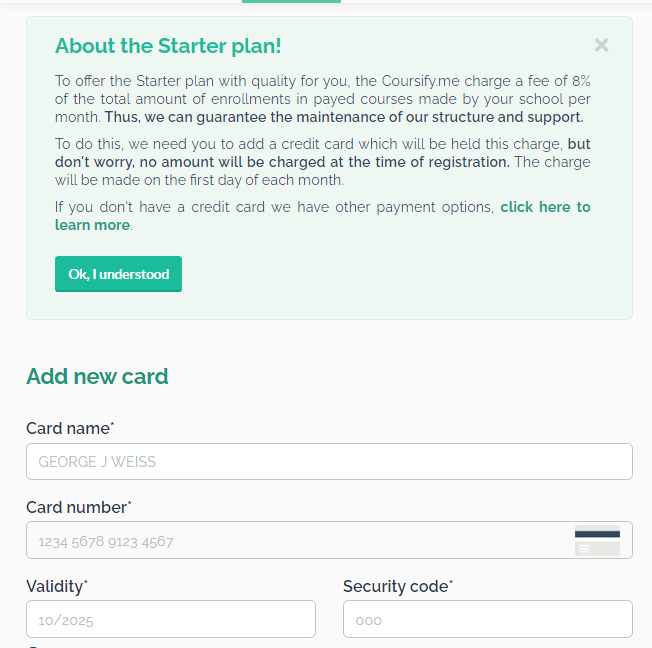This screenshot has height=648, width=652.
Task: Click the text about other payment options
Action: coord(274,207)
